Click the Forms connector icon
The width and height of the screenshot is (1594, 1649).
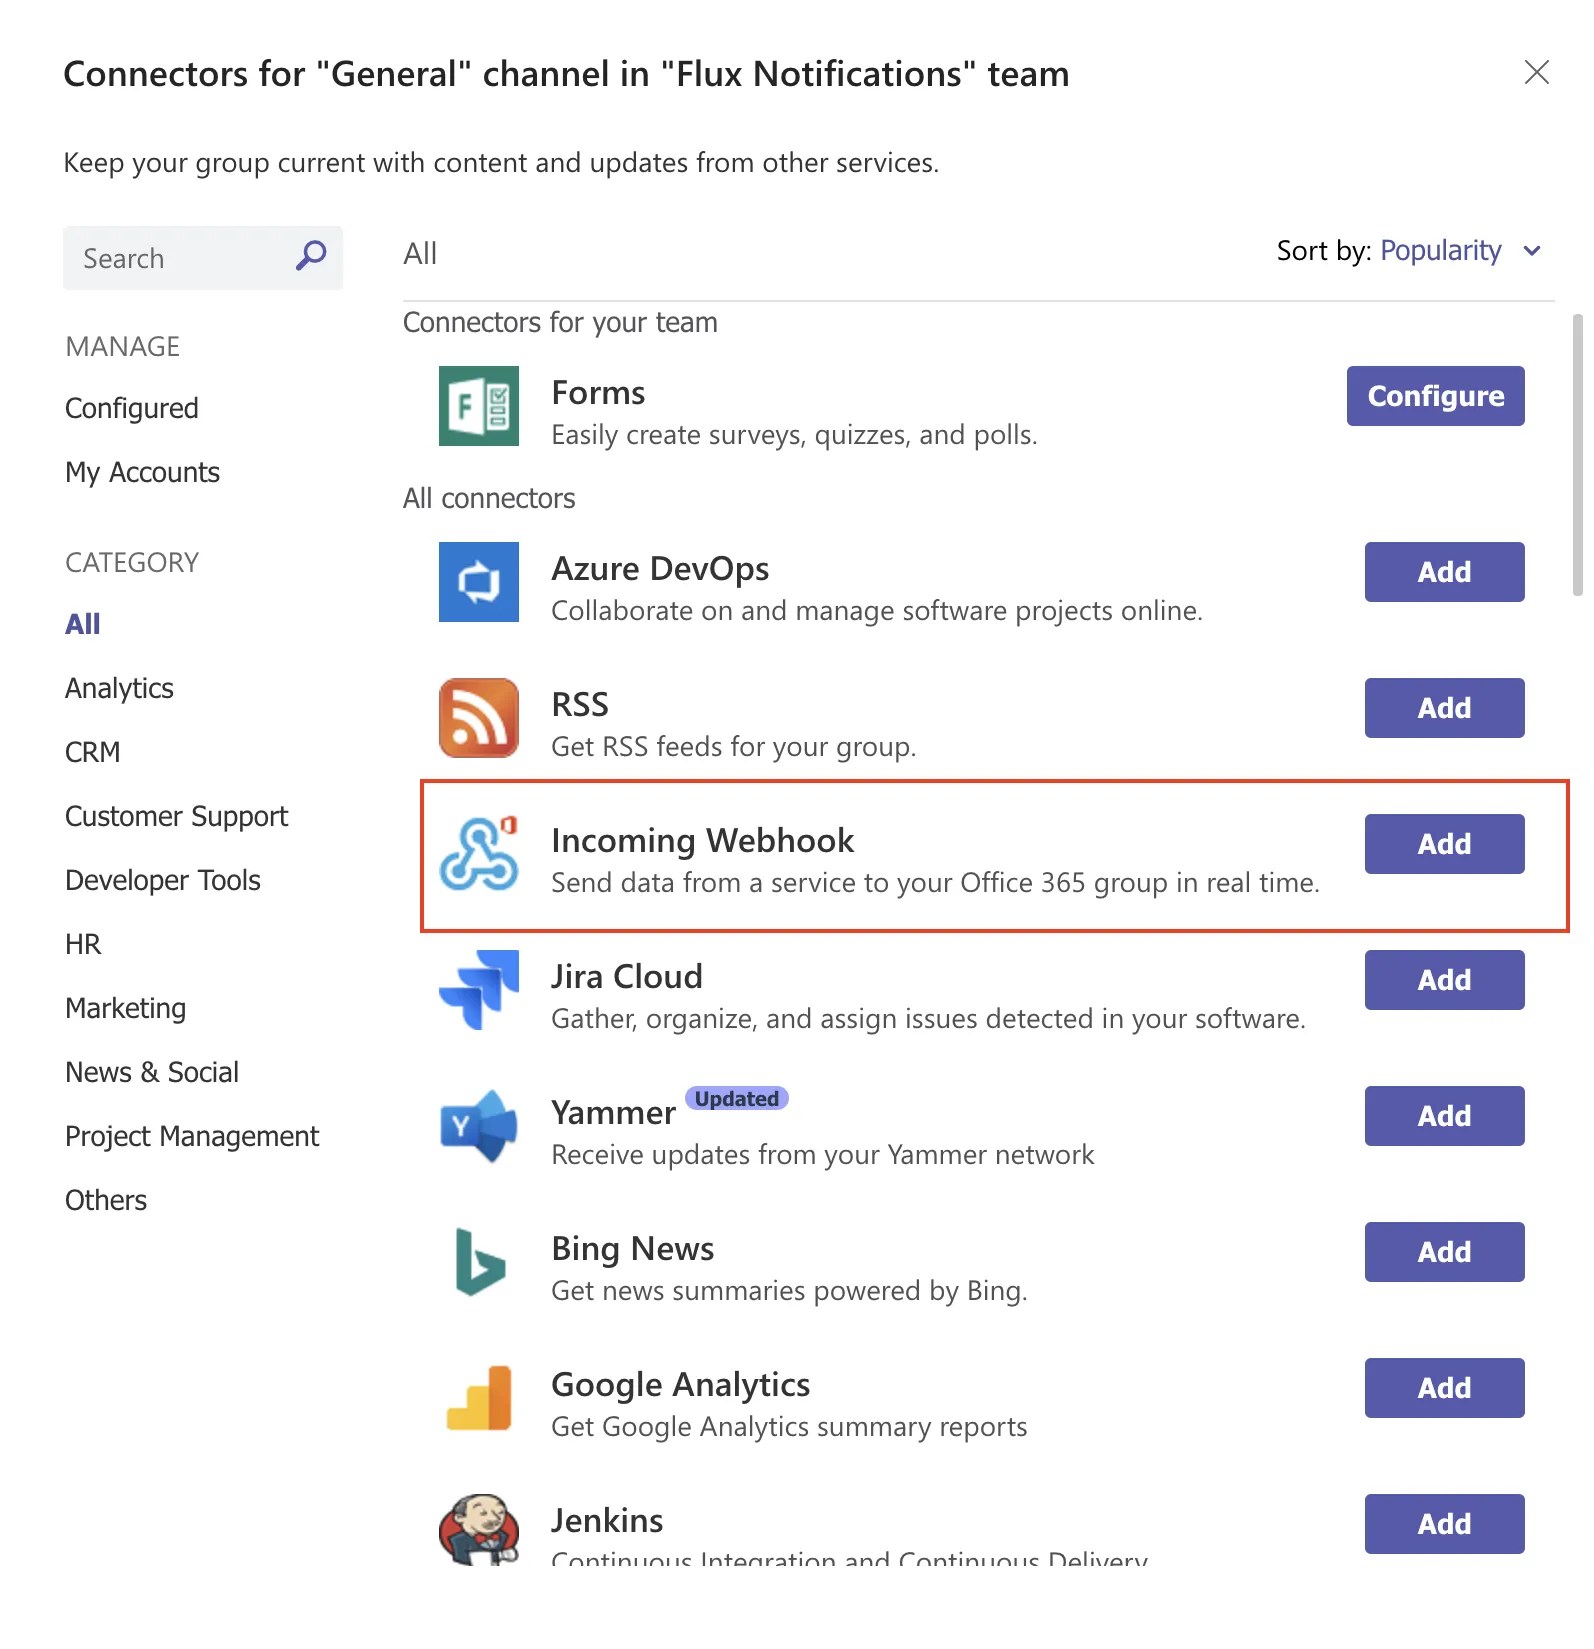coord(478,406)
